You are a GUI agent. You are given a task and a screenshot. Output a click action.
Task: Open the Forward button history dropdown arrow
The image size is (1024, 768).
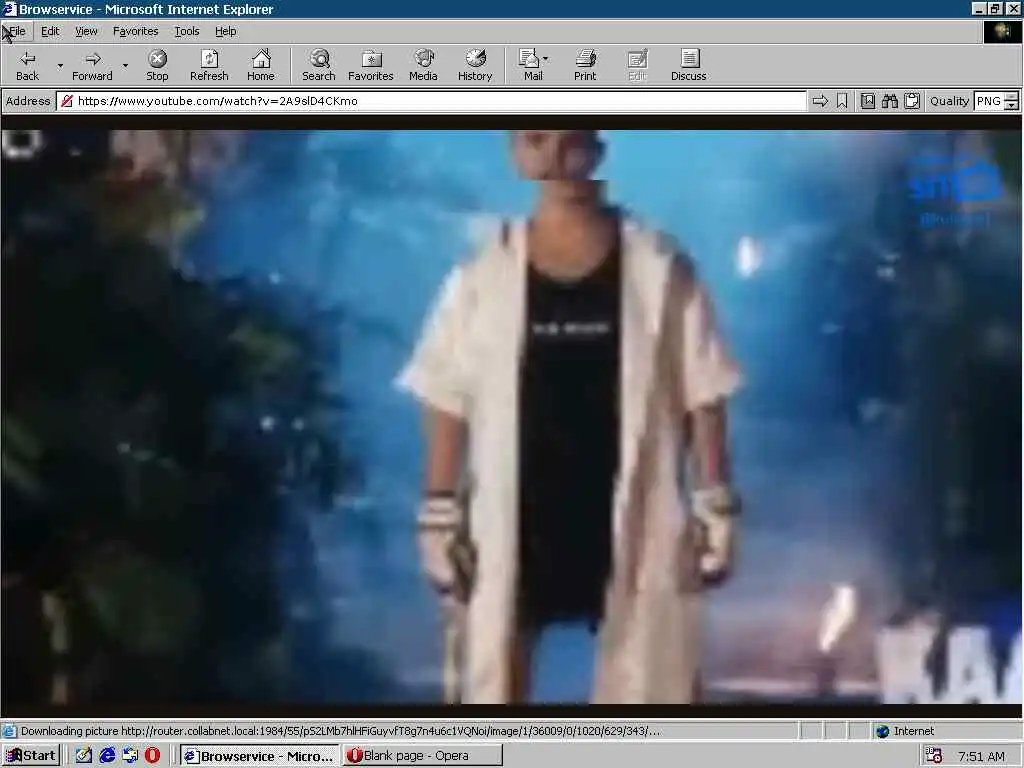125,65
